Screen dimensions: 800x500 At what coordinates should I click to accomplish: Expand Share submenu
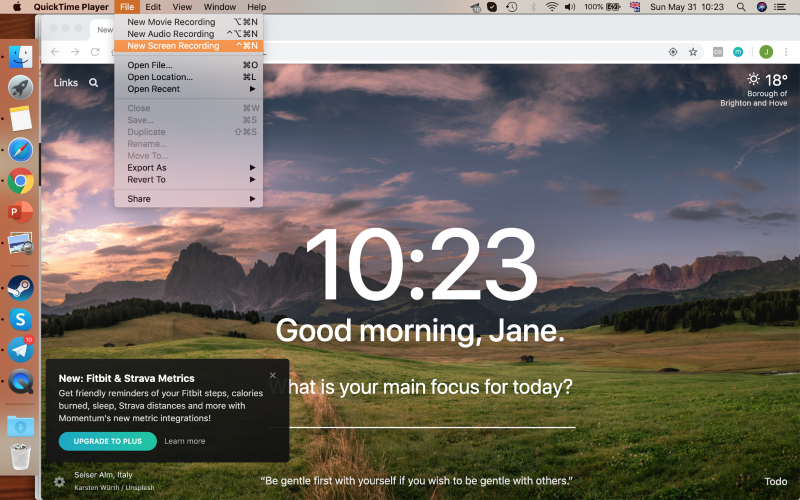[188, 199]
